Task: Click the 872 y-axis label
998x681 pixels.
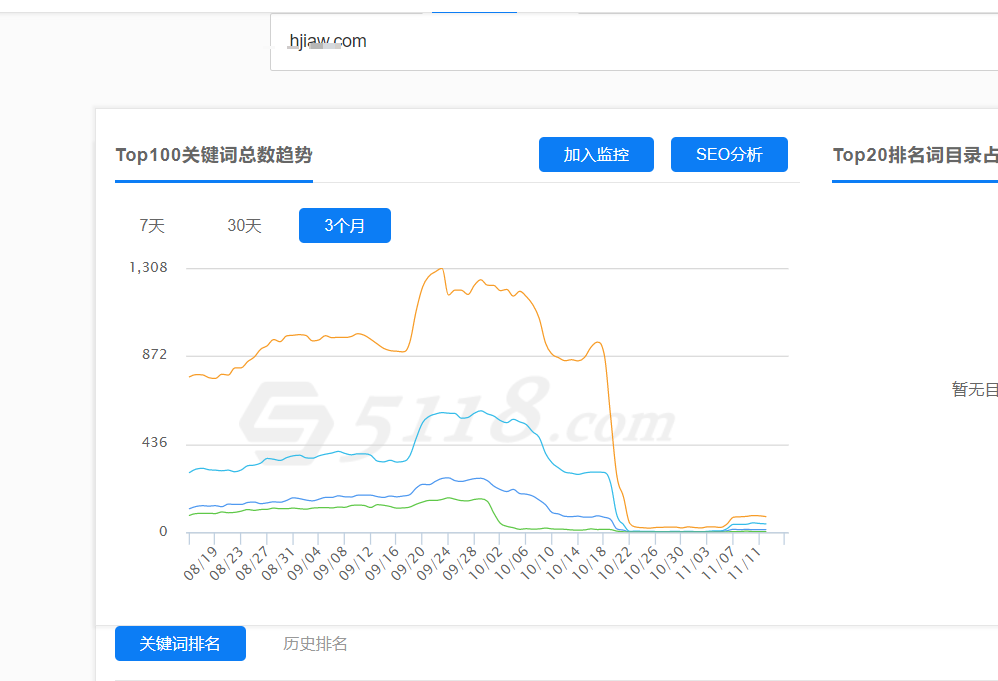Action: 155,355
